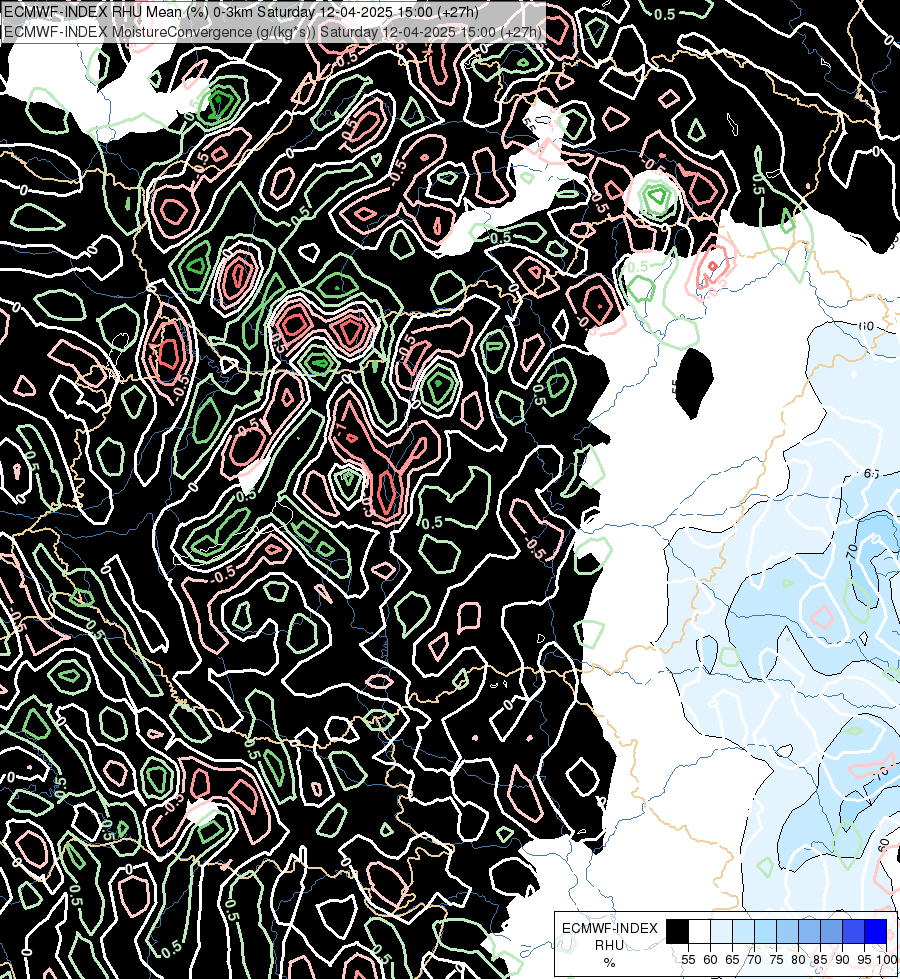The width and height of the screenshot is (900, 979).
Task: Select the 65–70 light blue legend swatch
Action: (x=743, y=931)
